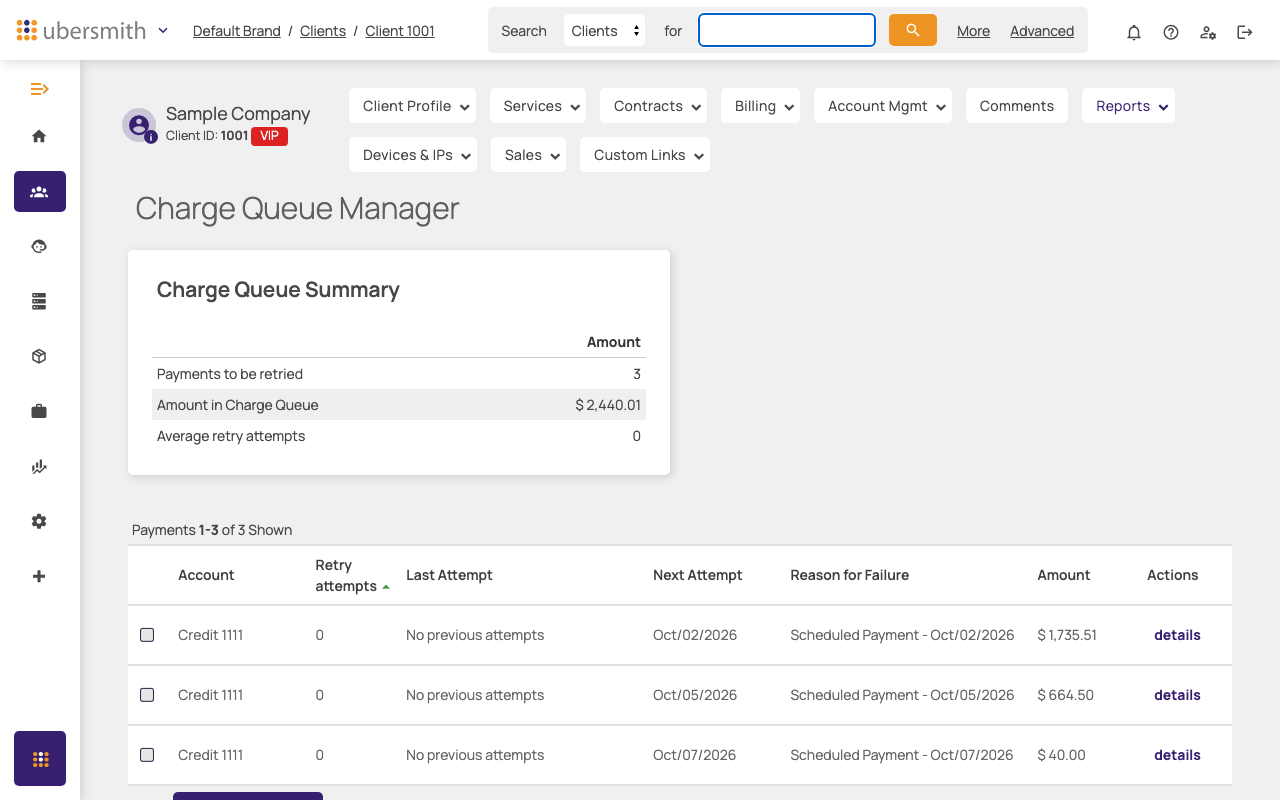Expand the Billing menu
This screenshot has height=800, width=1280.
pos(760,106)
